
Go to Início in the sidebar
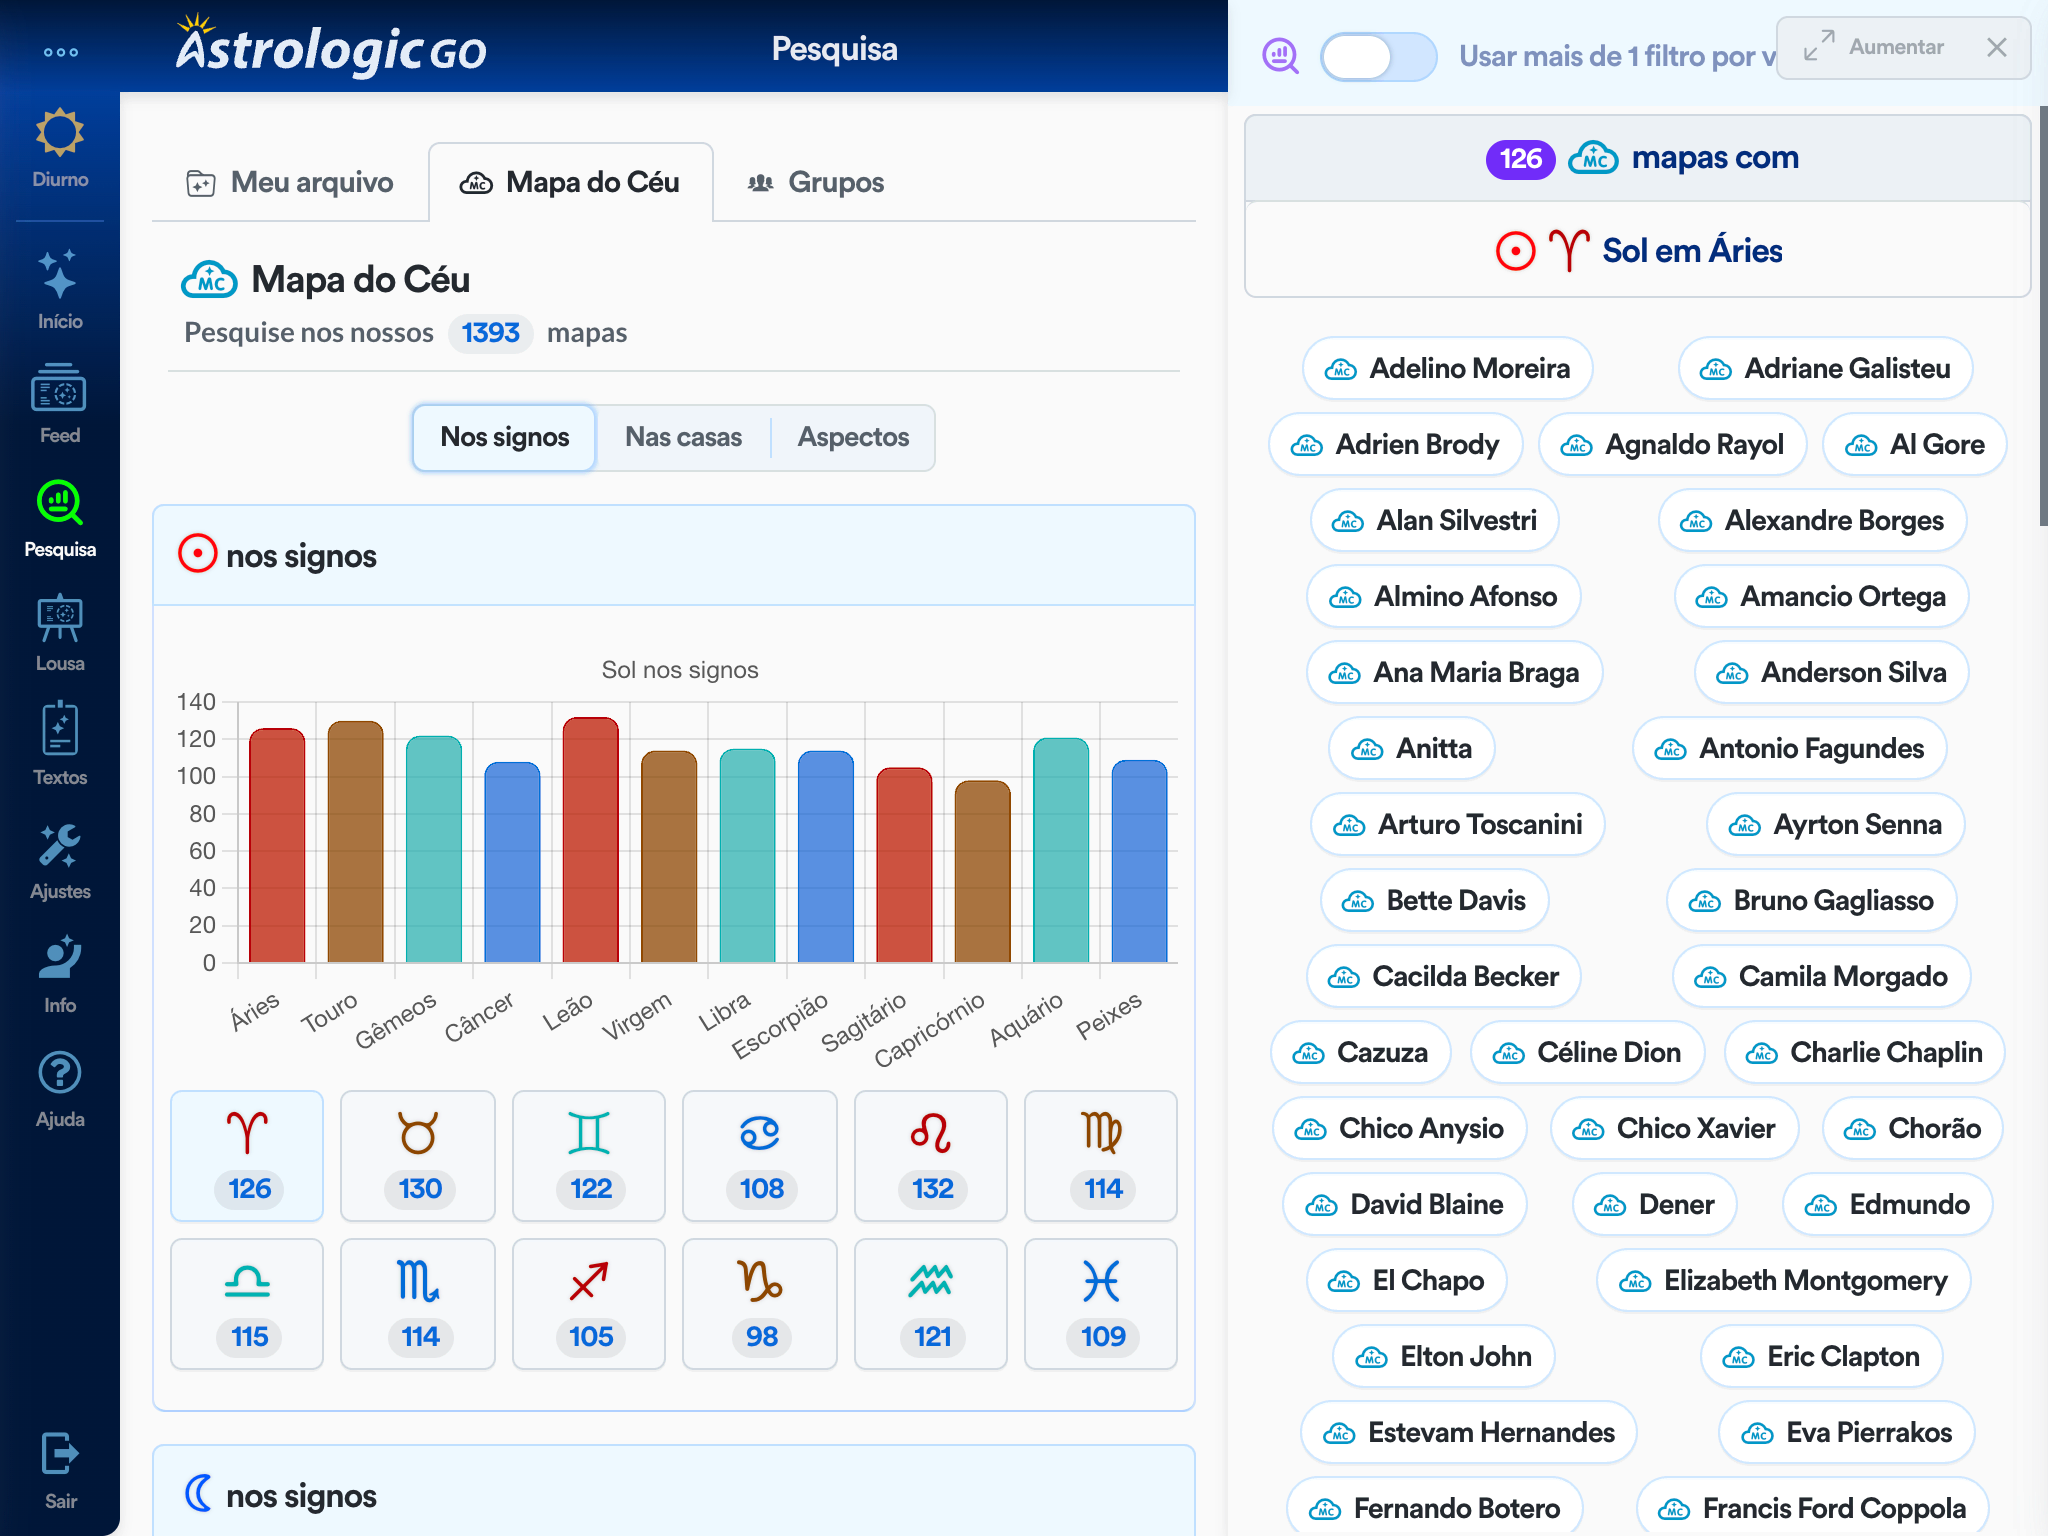60,290
